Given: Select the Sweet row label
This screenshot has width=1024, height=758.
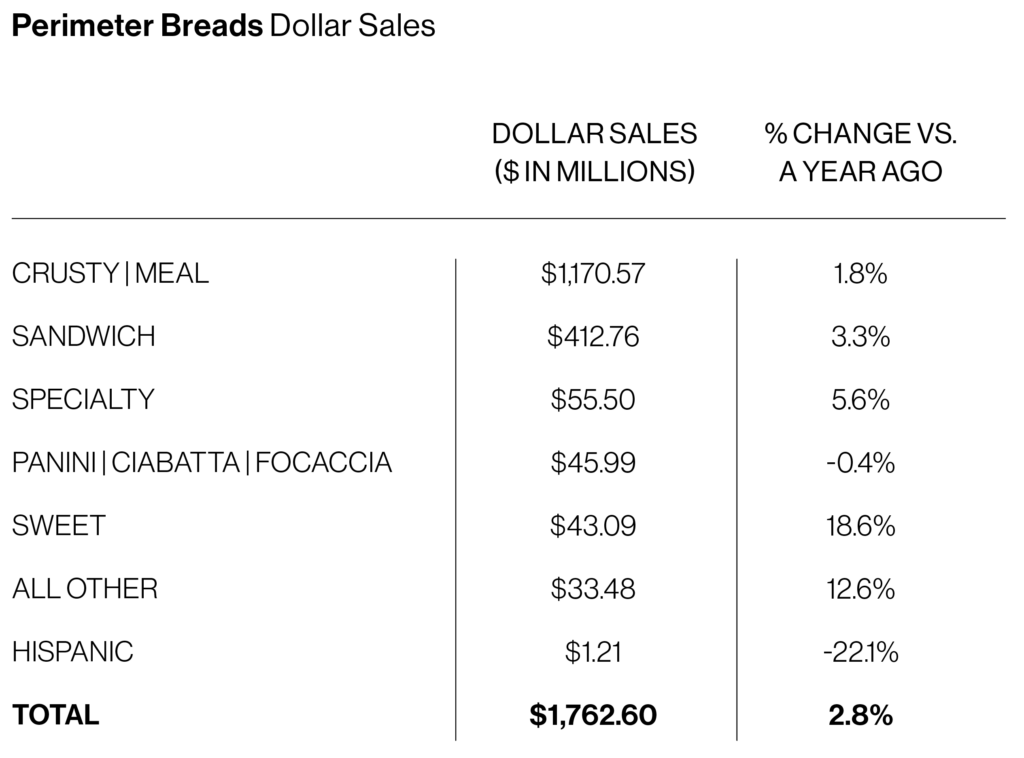Looking at the screenshot, I should click(58, 525).
